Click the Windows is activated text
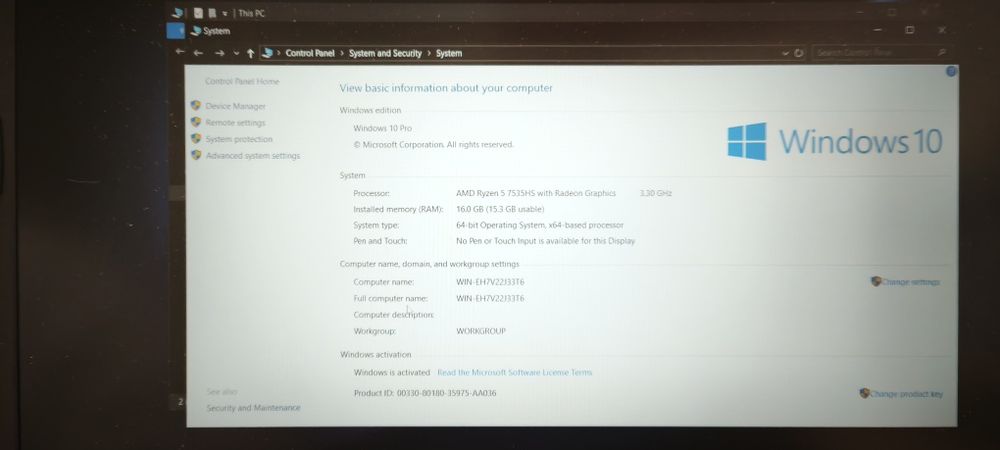The image size is (1000, 450). (392, 372)
